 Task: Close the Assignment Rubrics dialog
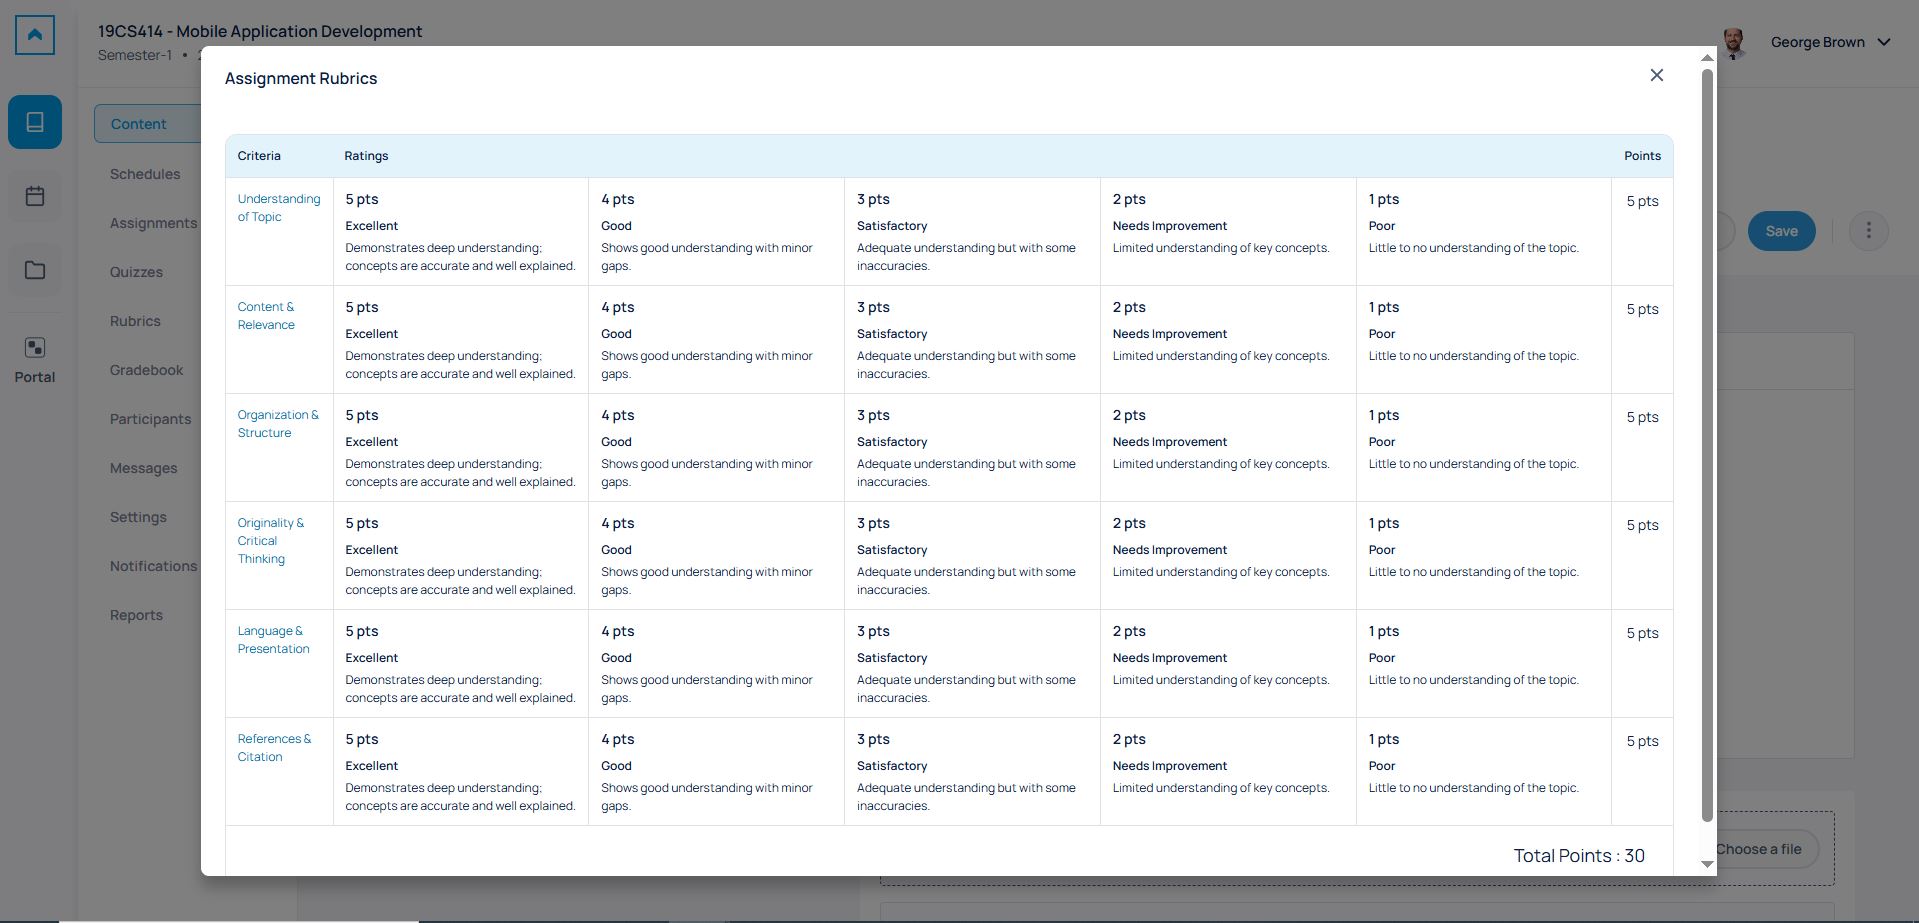tap(1656, 75)
